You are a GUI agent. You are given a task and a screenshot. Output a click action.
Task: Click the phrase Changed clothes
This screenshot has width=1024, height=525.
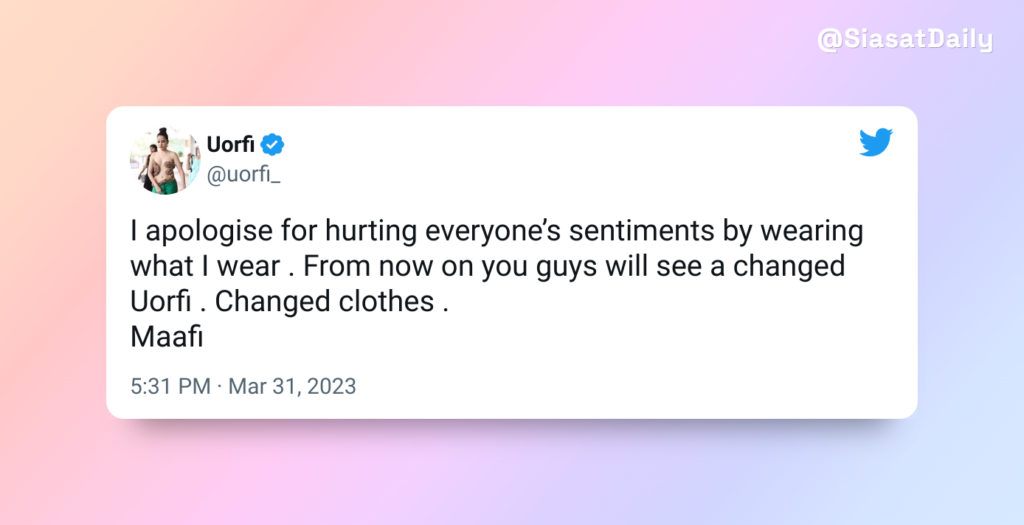[x=325, y=302]
